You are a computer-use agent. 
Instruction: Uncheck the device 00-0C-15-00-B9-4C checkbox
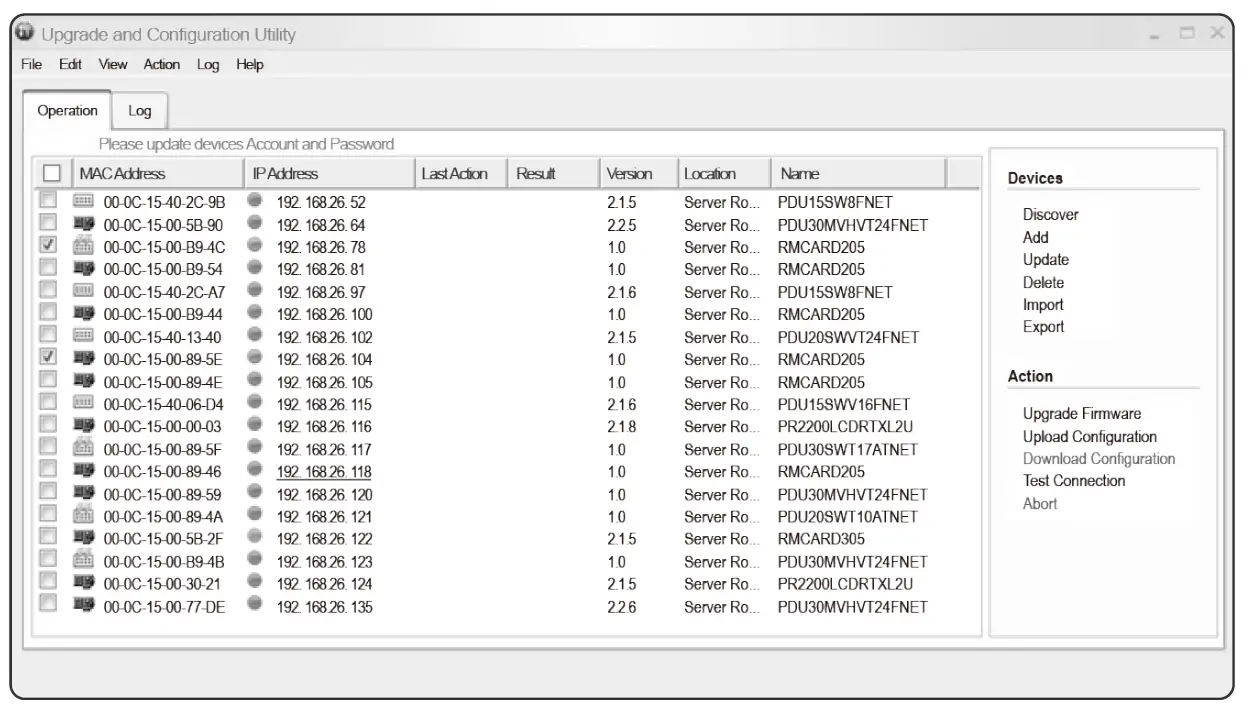point(47,246)
